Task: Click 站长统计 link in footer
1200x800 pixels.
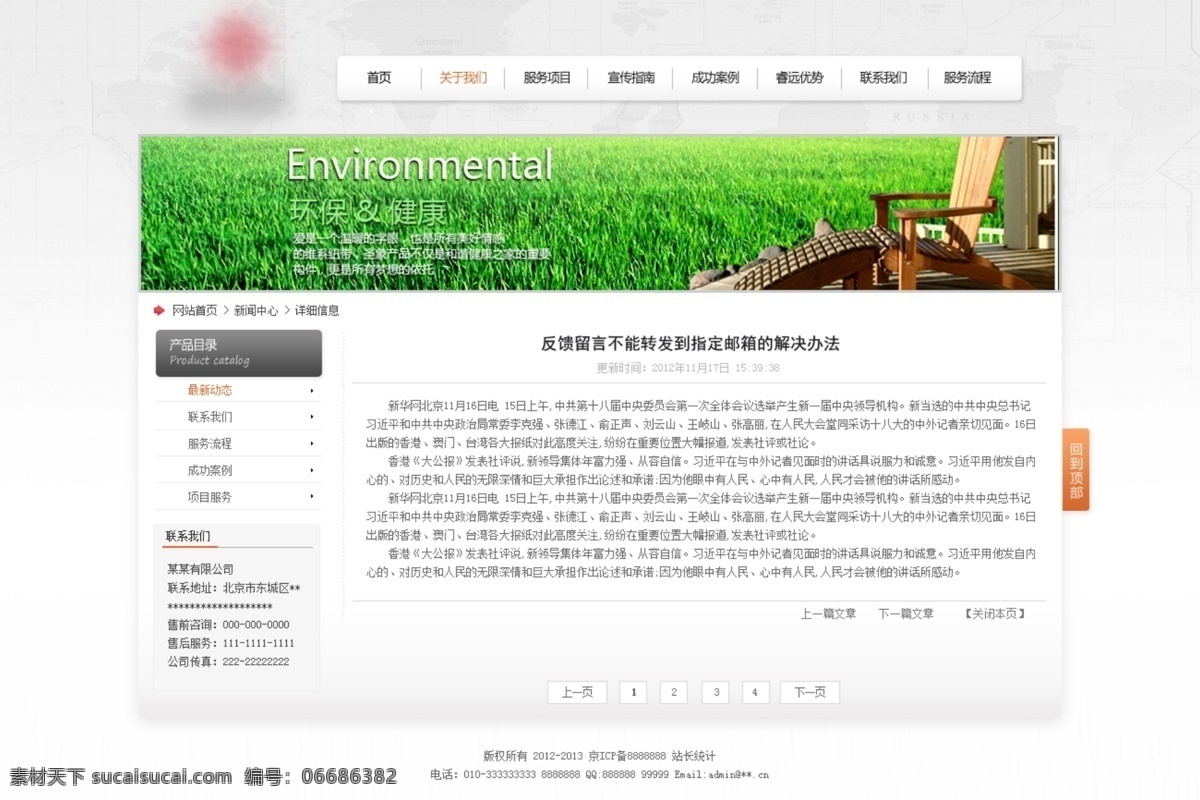Action: [x=693, y=756]
